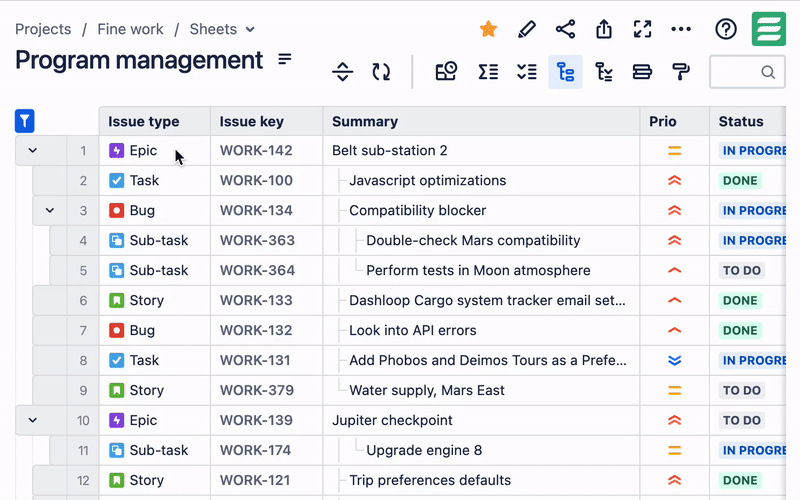
Task: Click the Prio column header
Action: (674, 121)
